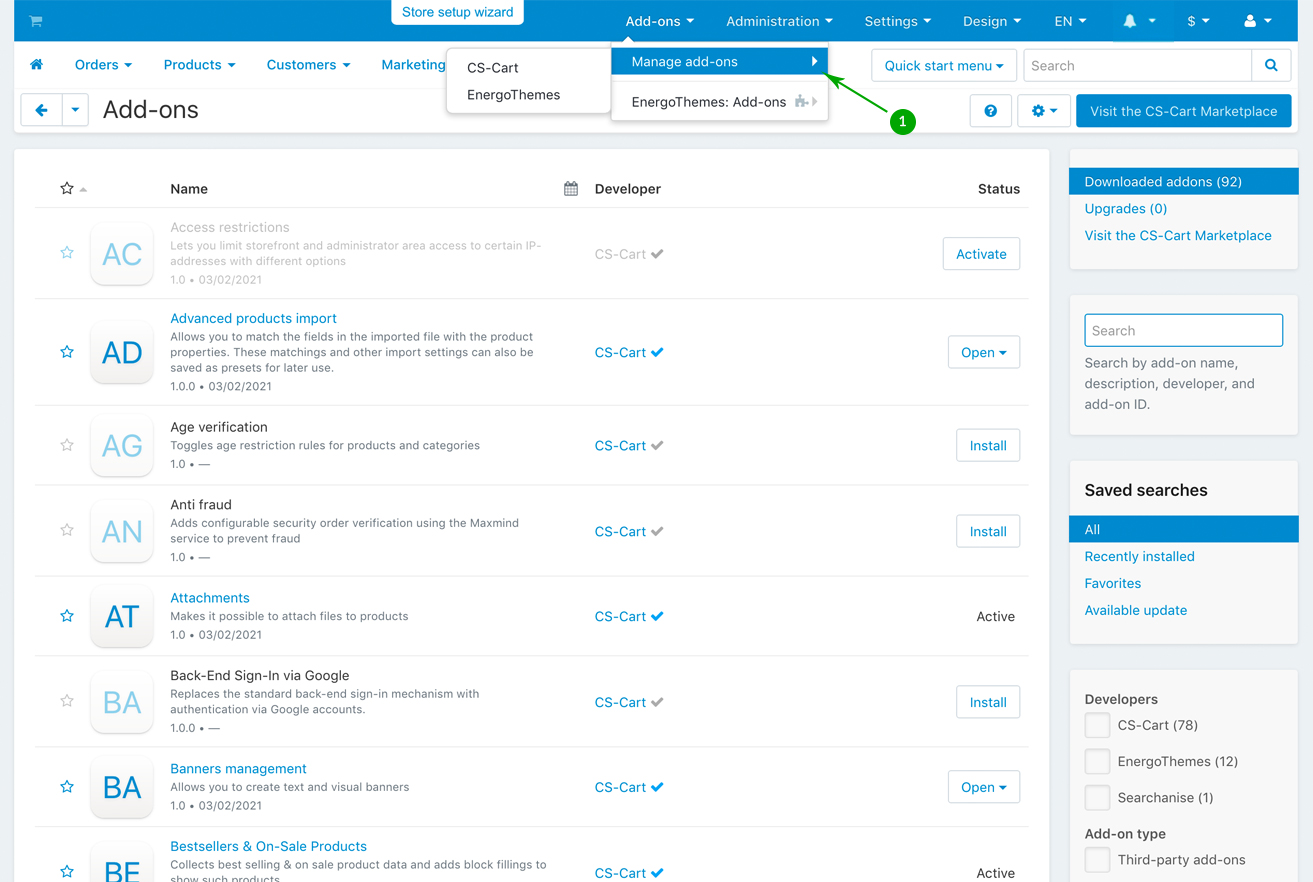The width and height of the screenshot is (1313, 882).
Task: Click the search magnifier icon
Action: tap(1270, 66)
